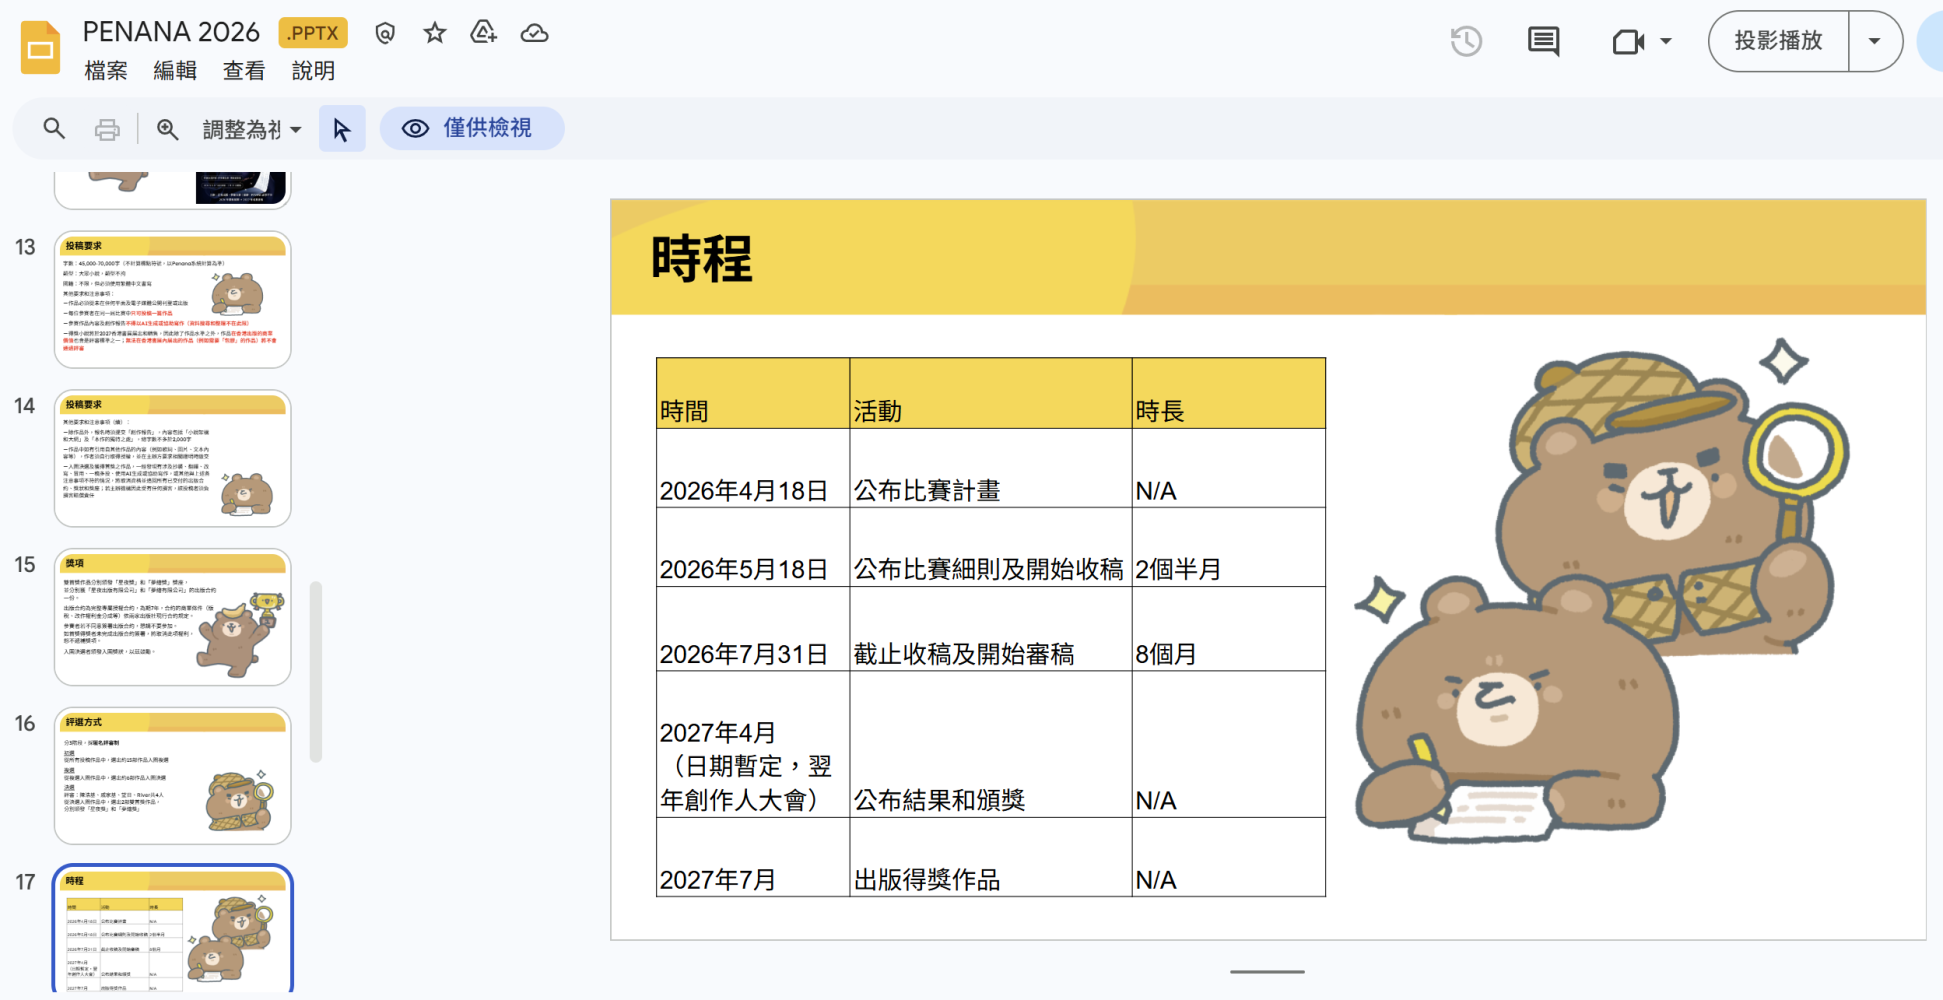Screen dimensions: 1943x1000
Task: Click the zoom magnifier tool
Action: pos(167,129)
